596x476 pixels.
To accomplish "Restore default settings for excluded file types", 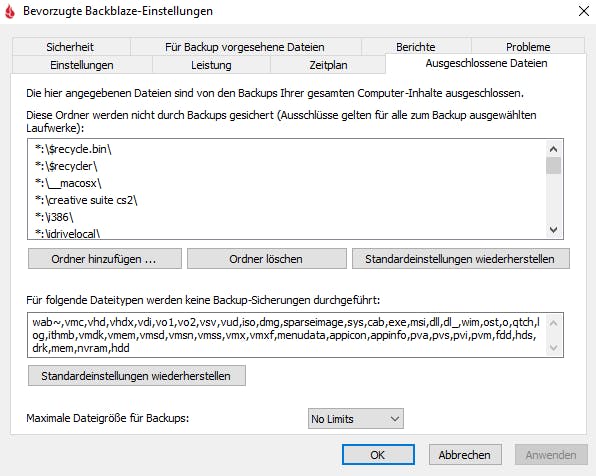I will tap(136, 376).
